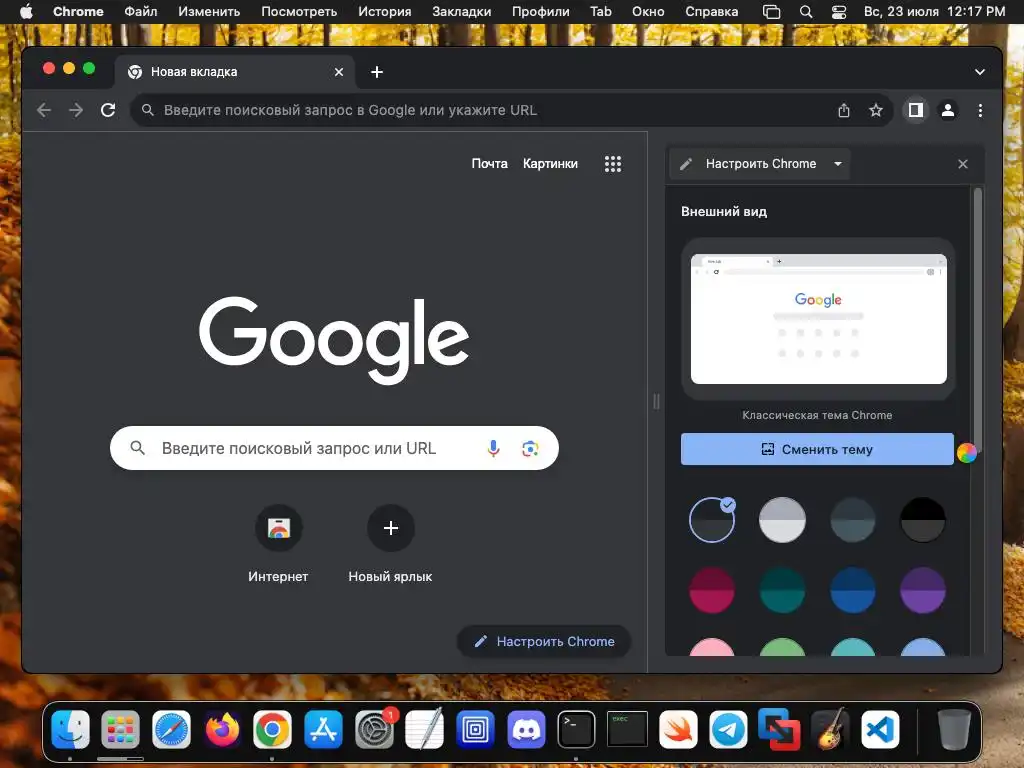Close the Настроить Chrome side panel
The height and width of the screenshot is (768, 1024).
(x=963, y=164)
